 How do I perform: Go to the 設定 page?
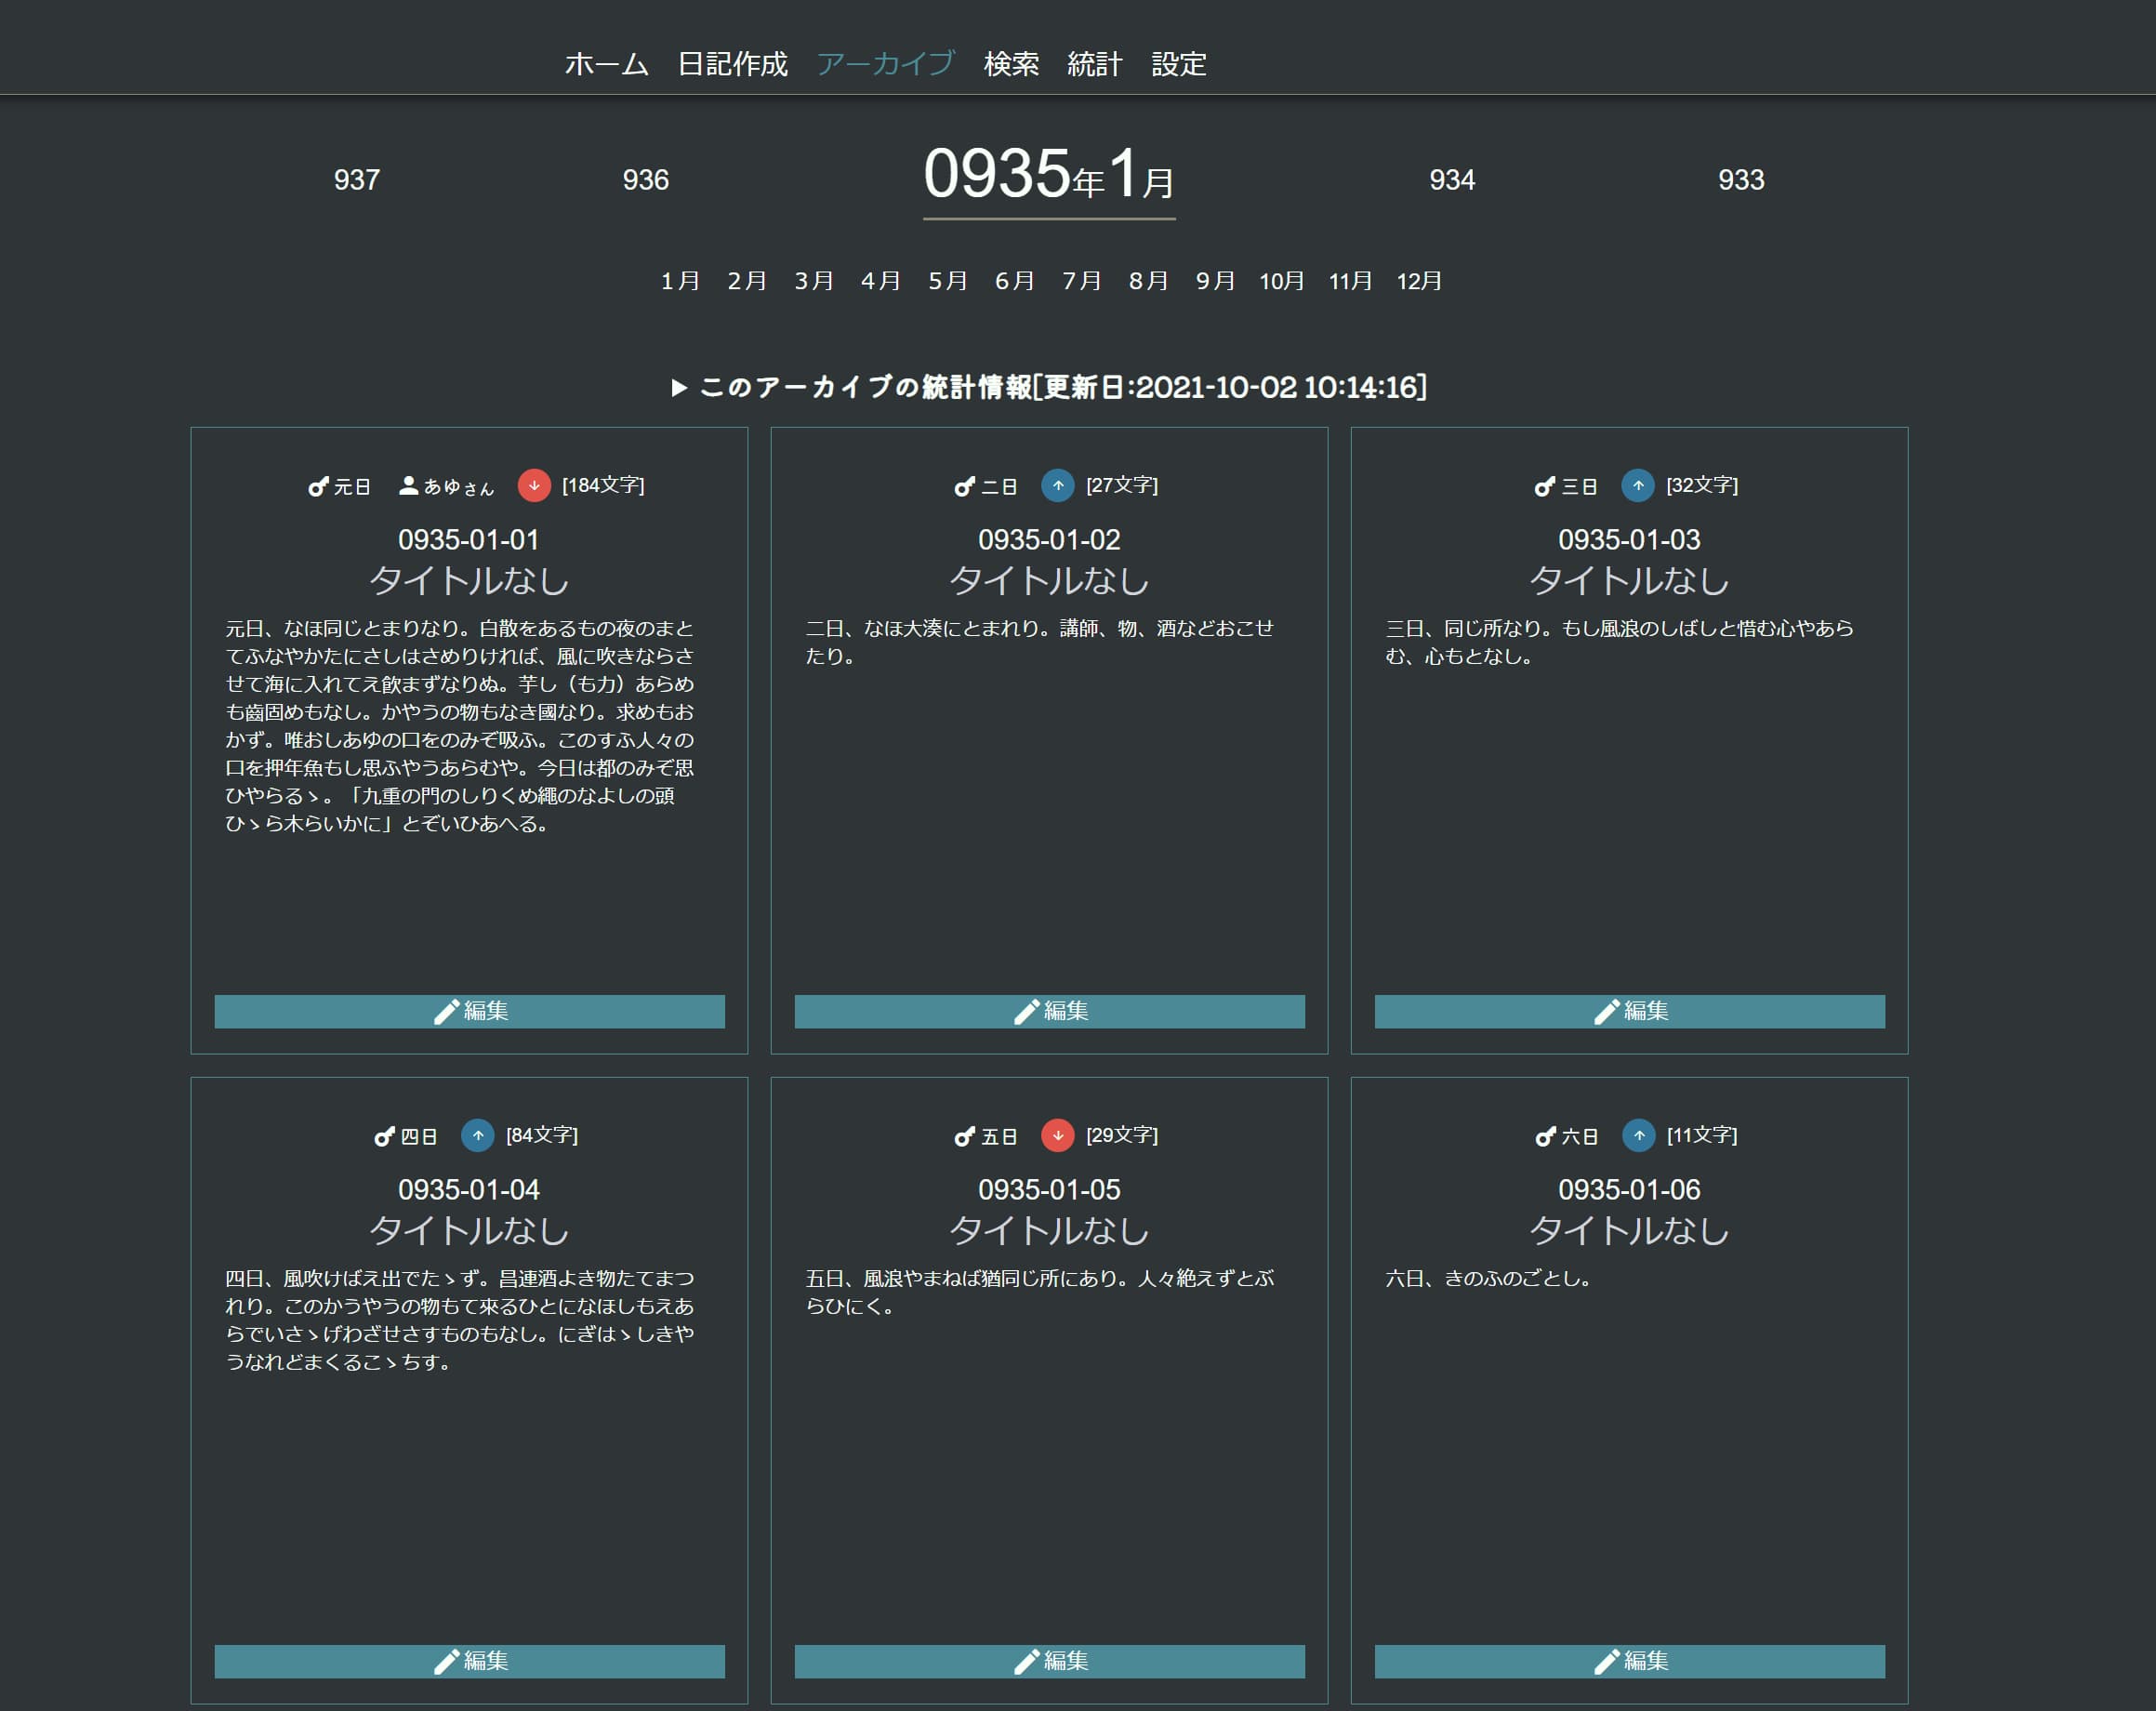coord(1178,64)
